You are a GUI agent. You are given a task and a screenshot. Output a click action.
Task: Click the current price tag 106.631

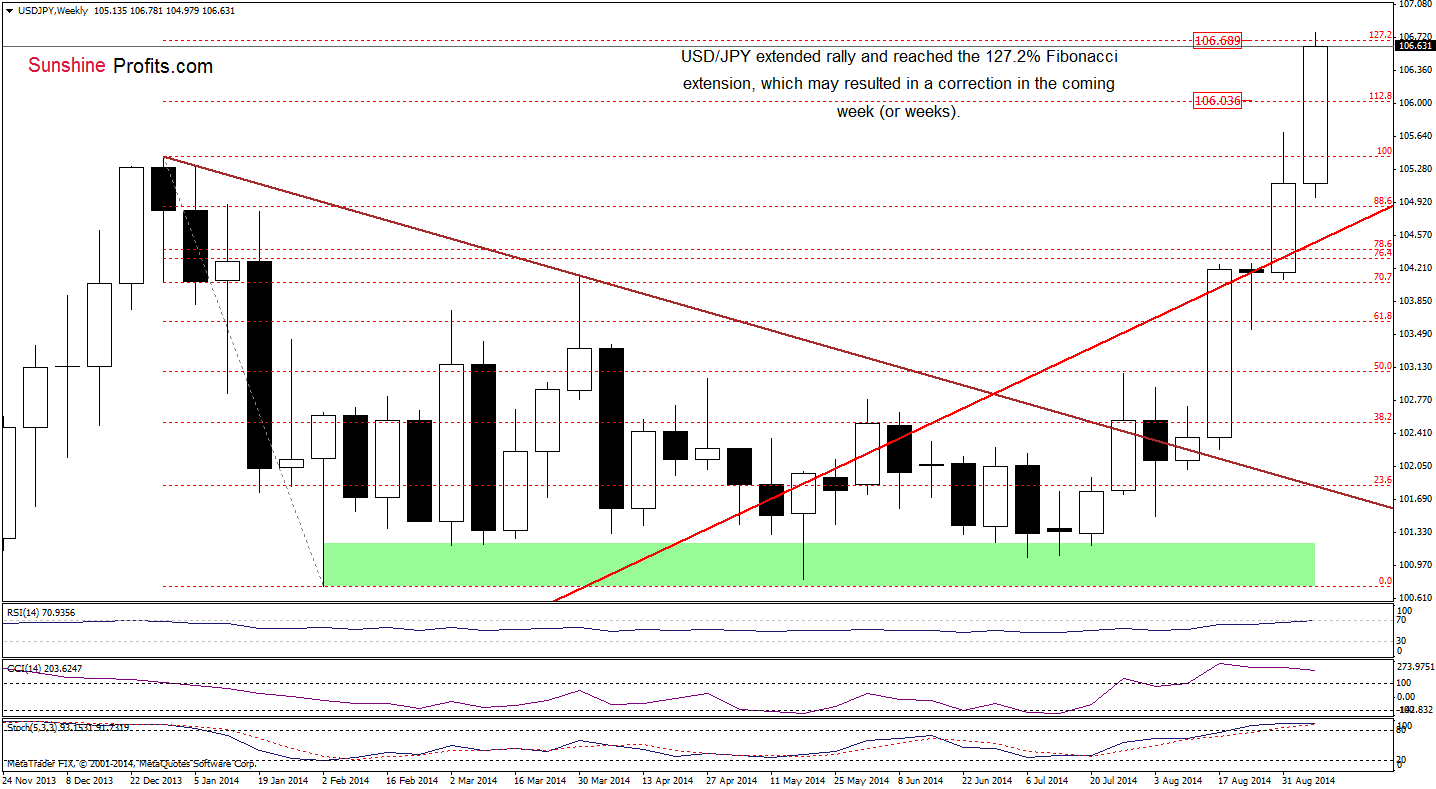pyautogui.click(x=1415, y=46)
